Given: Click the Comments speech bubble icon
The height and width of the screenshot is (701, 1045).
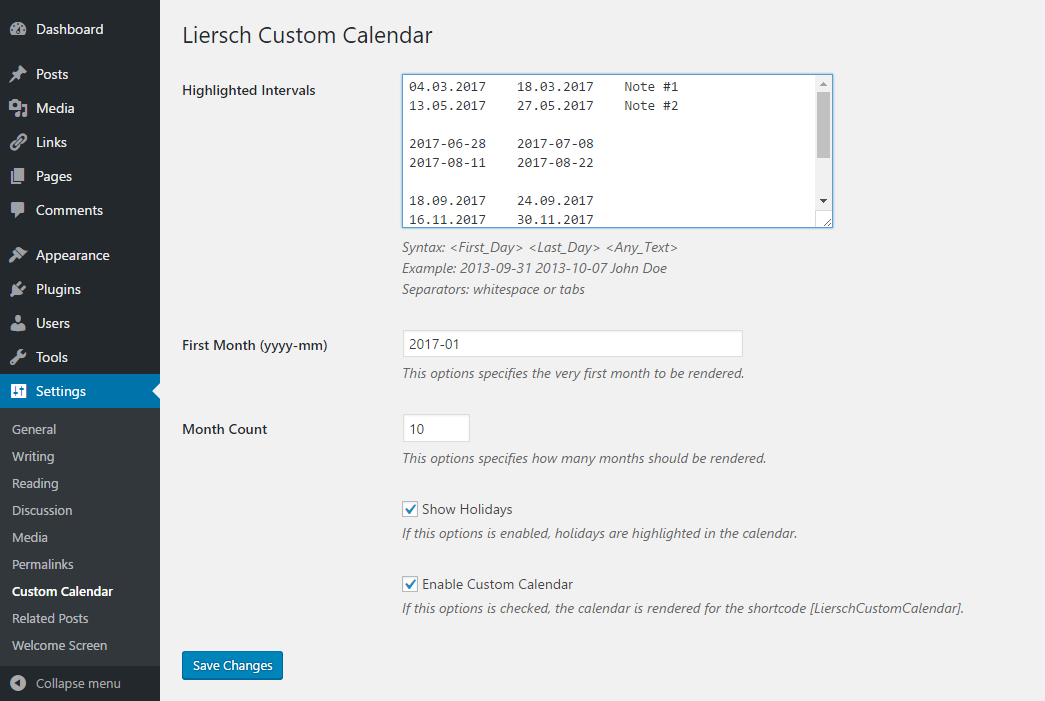Looking at the screenshot, I should pos(18,210).
